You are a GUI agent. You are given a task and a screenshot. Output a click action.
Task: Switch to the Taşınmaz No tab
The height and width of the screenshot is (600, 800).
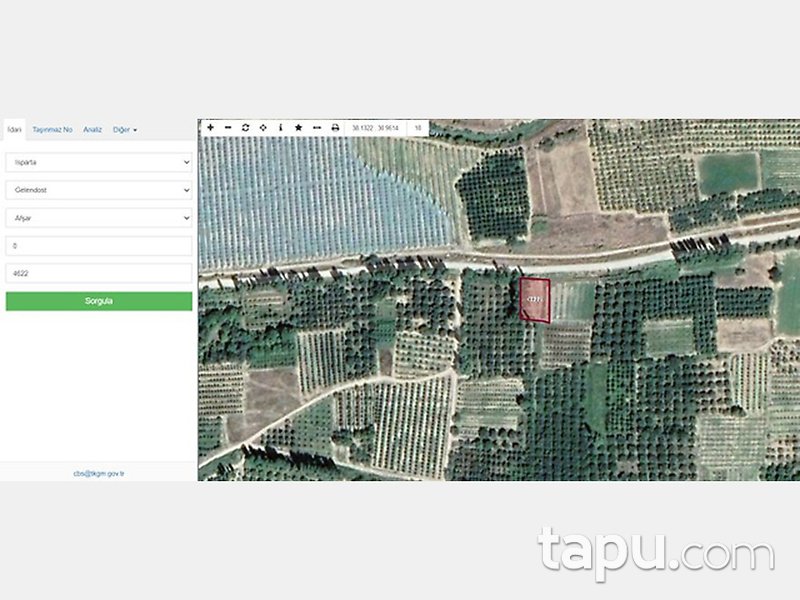53,130
